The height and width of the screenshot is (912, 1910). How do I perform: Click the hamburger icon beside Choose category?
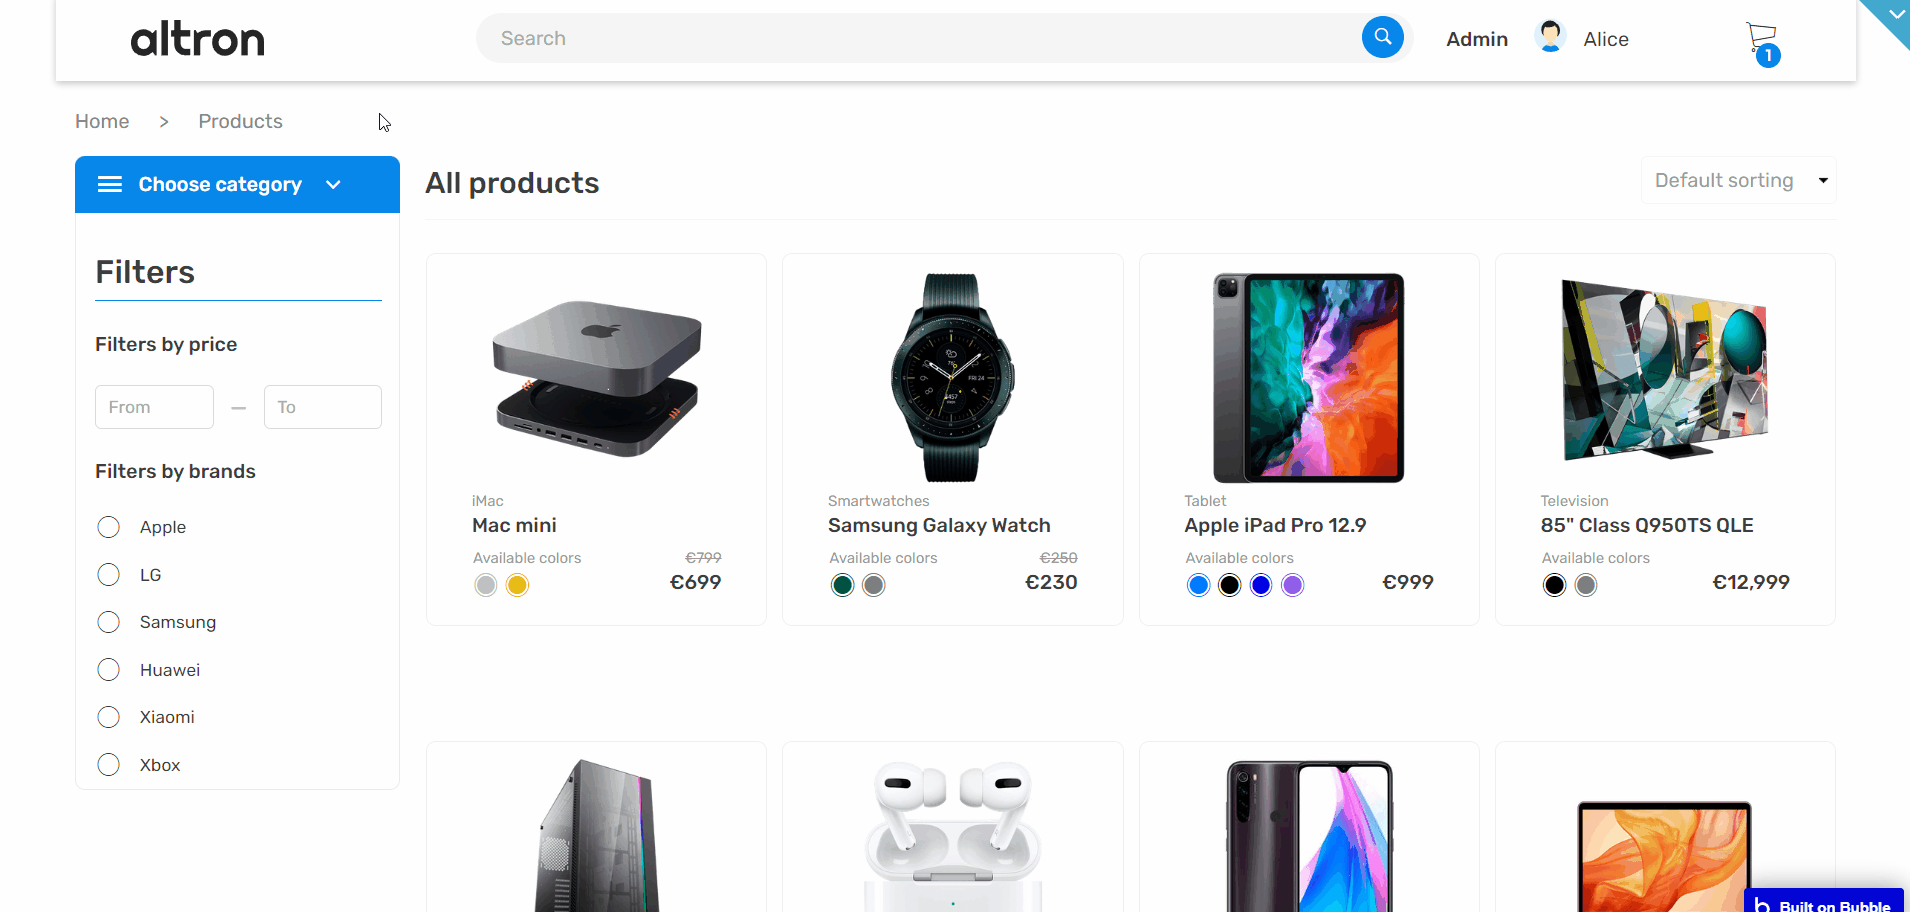(110, 184)
